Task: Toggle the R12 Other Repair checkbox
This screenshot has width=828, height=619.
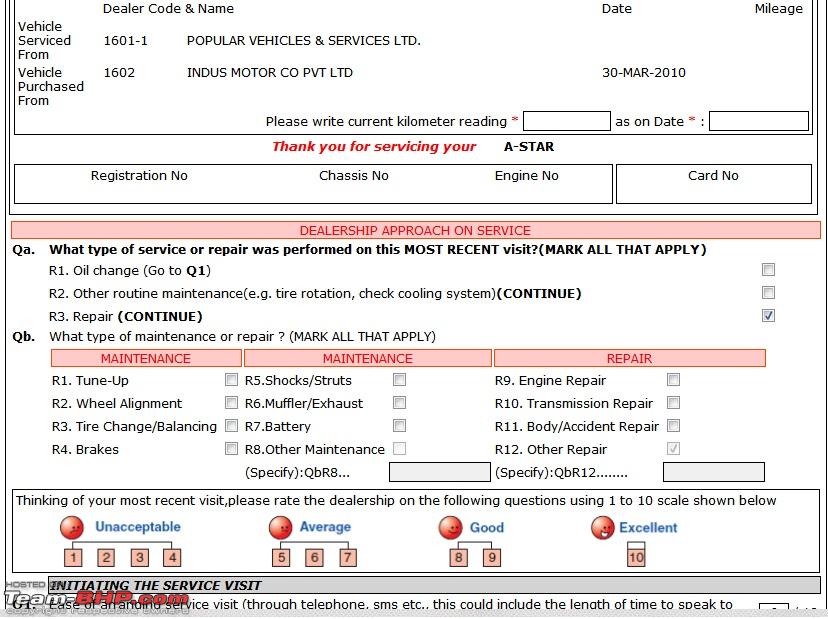Action: [673, 449]
